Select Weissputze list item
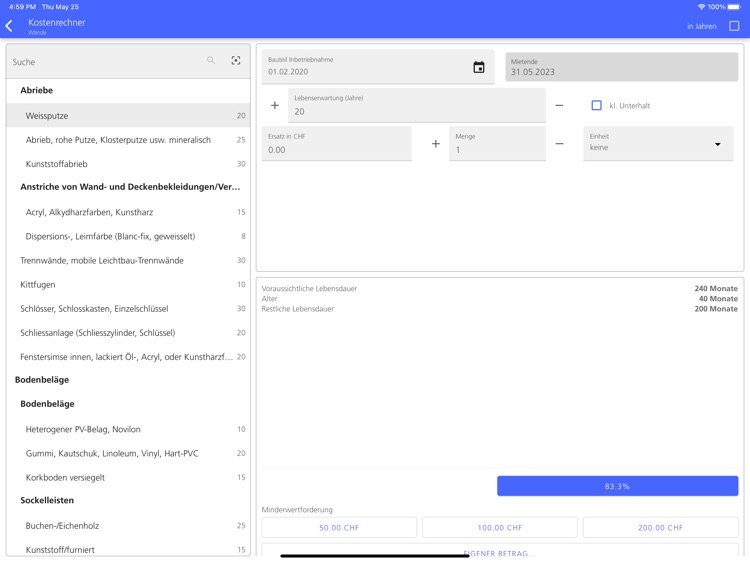This screenshot has height=562, width=750. pyautogui.click(x=128, y=116)
